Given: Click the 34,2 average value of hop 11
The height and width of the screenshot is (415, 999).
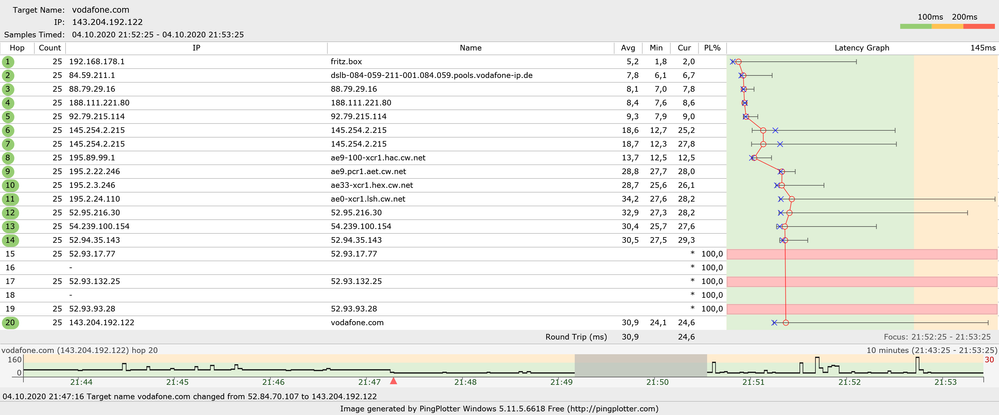Looking at the screenshot, I should 629,199.
